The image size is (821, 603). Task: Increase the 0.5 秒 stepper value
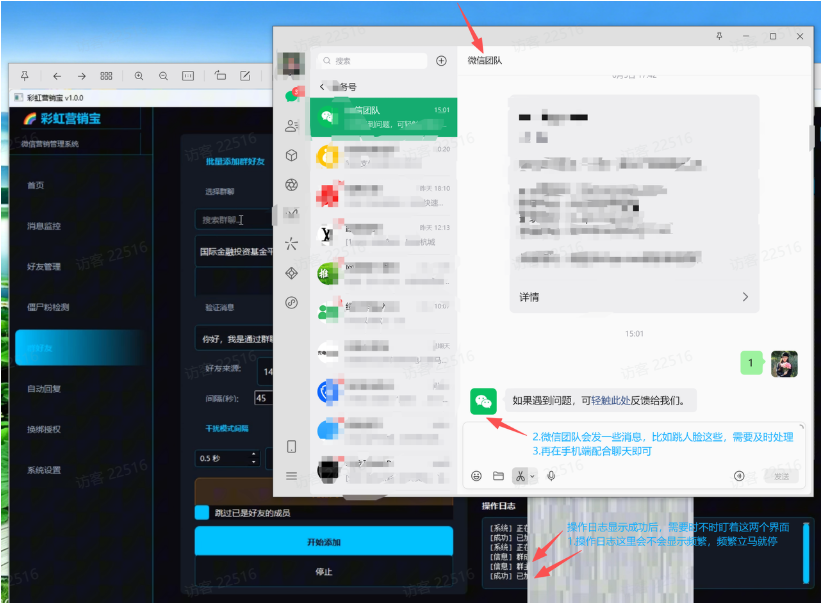point(254,454)
